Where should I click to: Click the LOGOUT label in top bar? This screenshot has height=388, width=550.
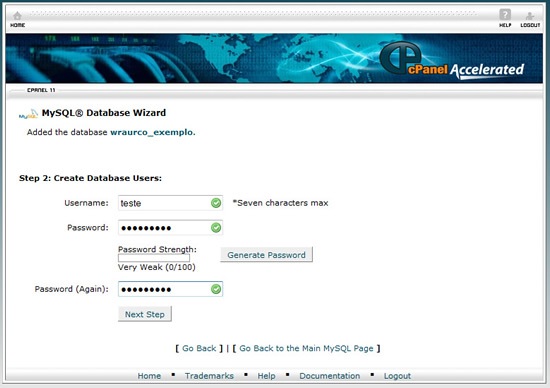[x=530, y=25]
